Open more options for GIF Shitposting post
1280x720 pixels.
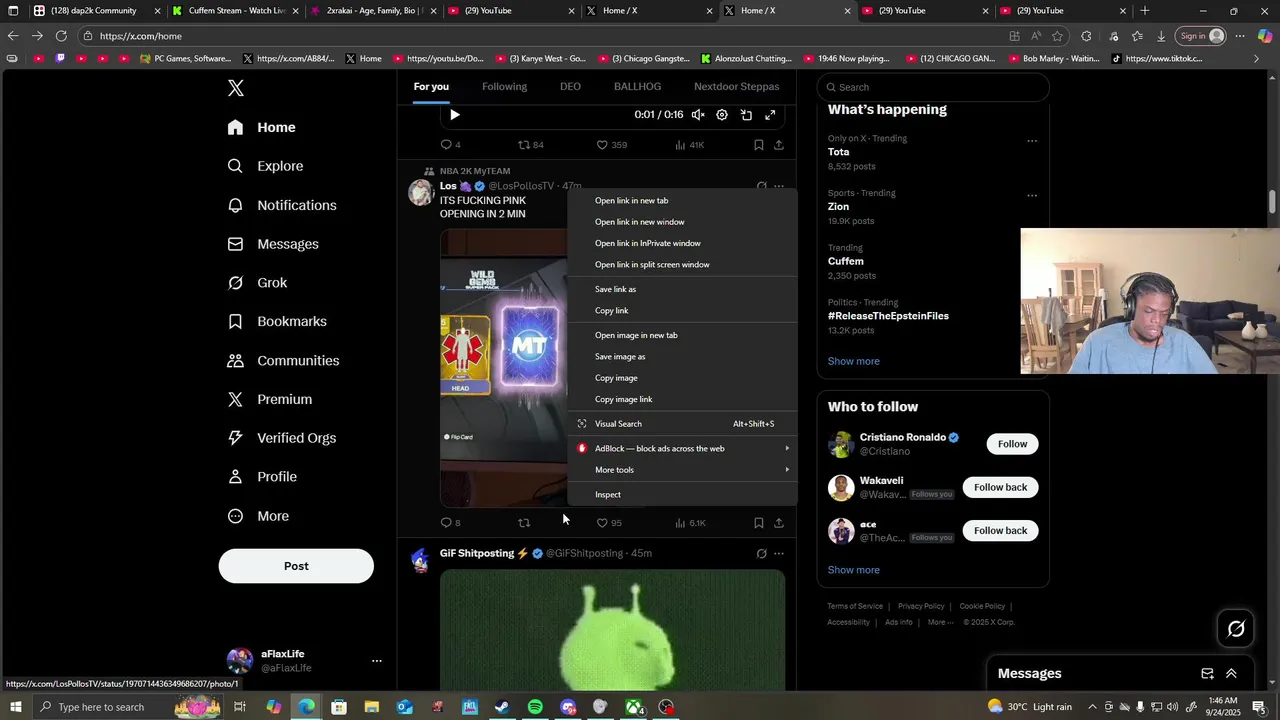tap(779, 554)
